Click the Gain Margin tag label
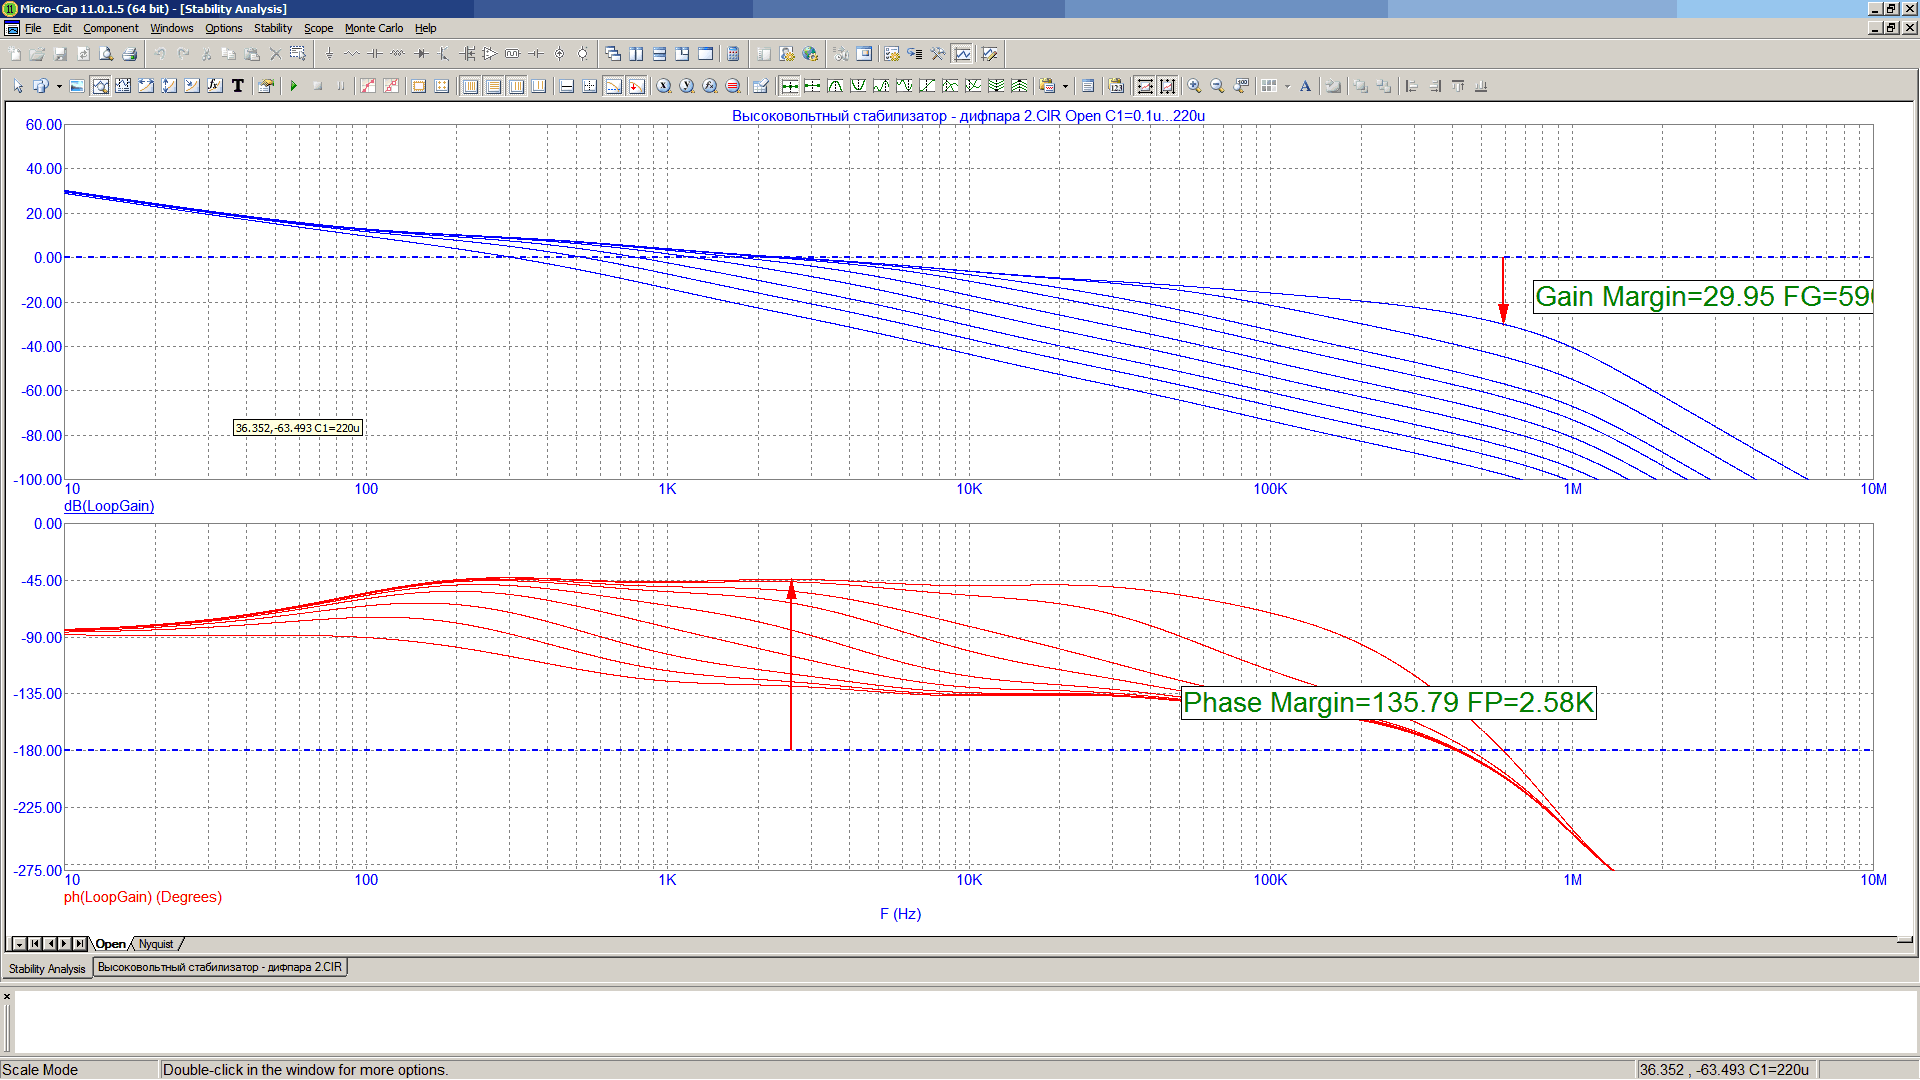Image resolution: width=1920 pixels, height=1080 pixels. pyautogui.click(x=1703, y=296)
